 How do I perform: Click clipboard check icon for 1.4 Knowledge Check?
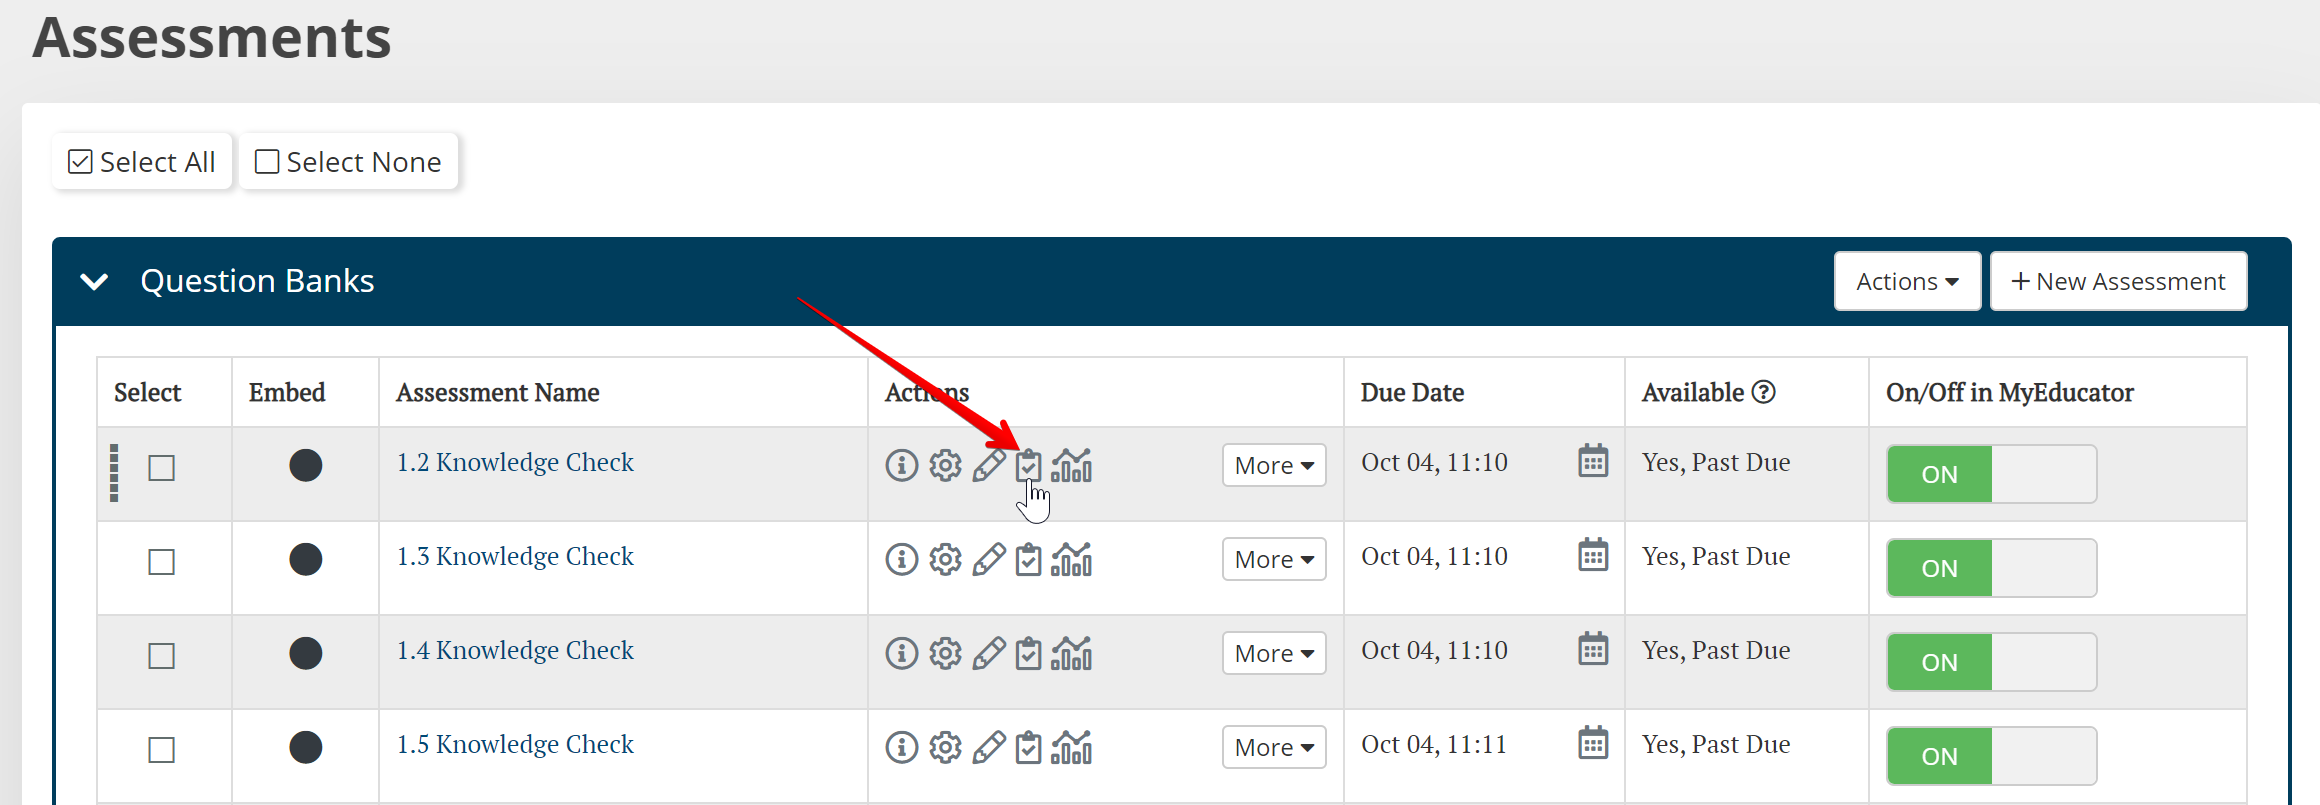pos(1028,653)
